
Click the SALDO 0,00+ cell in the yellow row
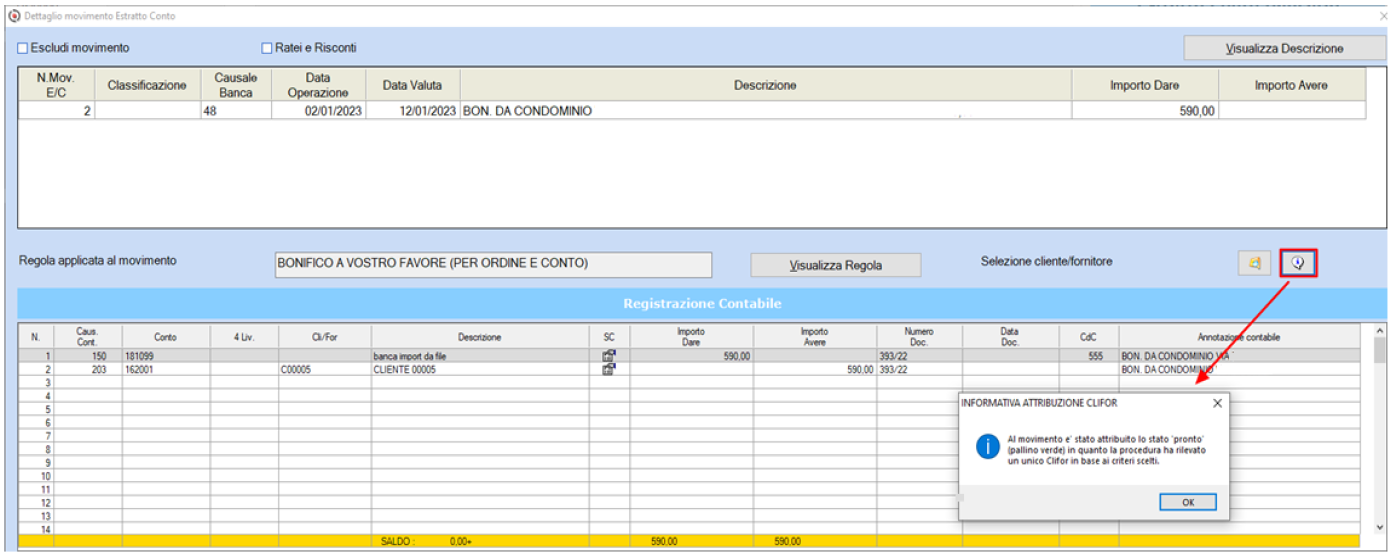coord(480,541)
